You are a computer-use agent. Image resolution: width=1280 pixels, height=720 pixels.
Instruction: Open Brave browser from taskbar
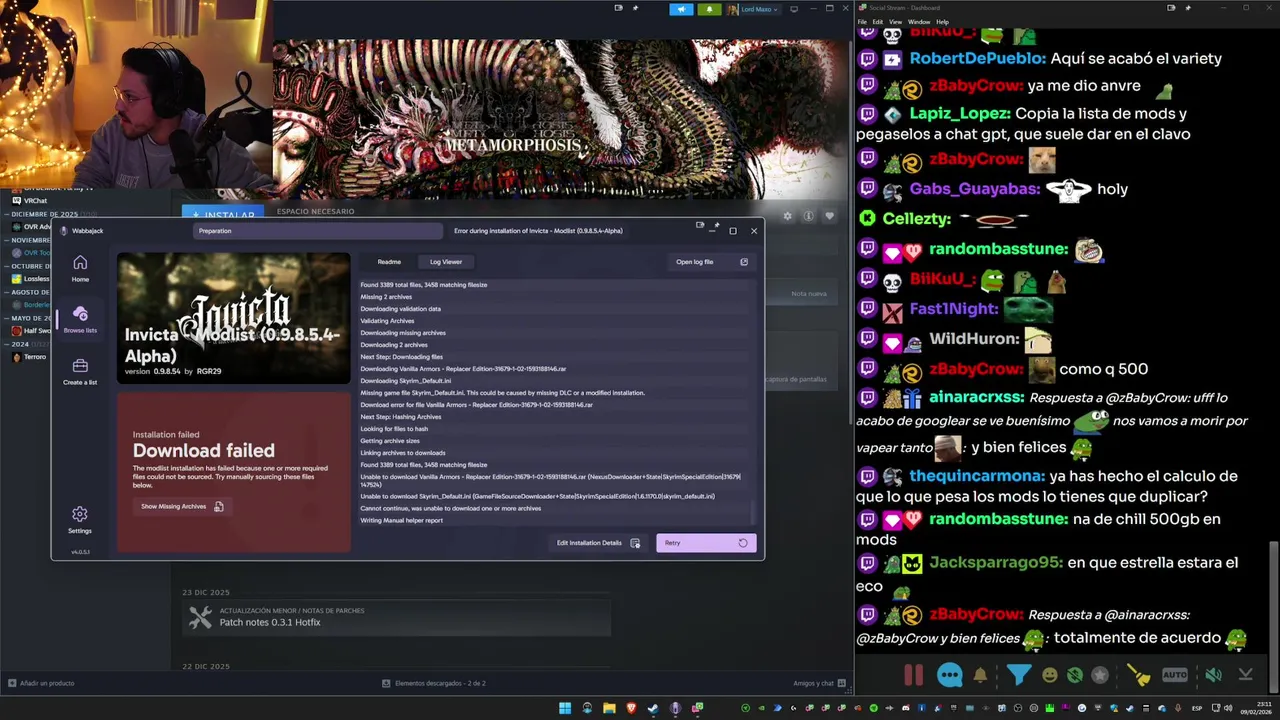(x=631, y=708)
